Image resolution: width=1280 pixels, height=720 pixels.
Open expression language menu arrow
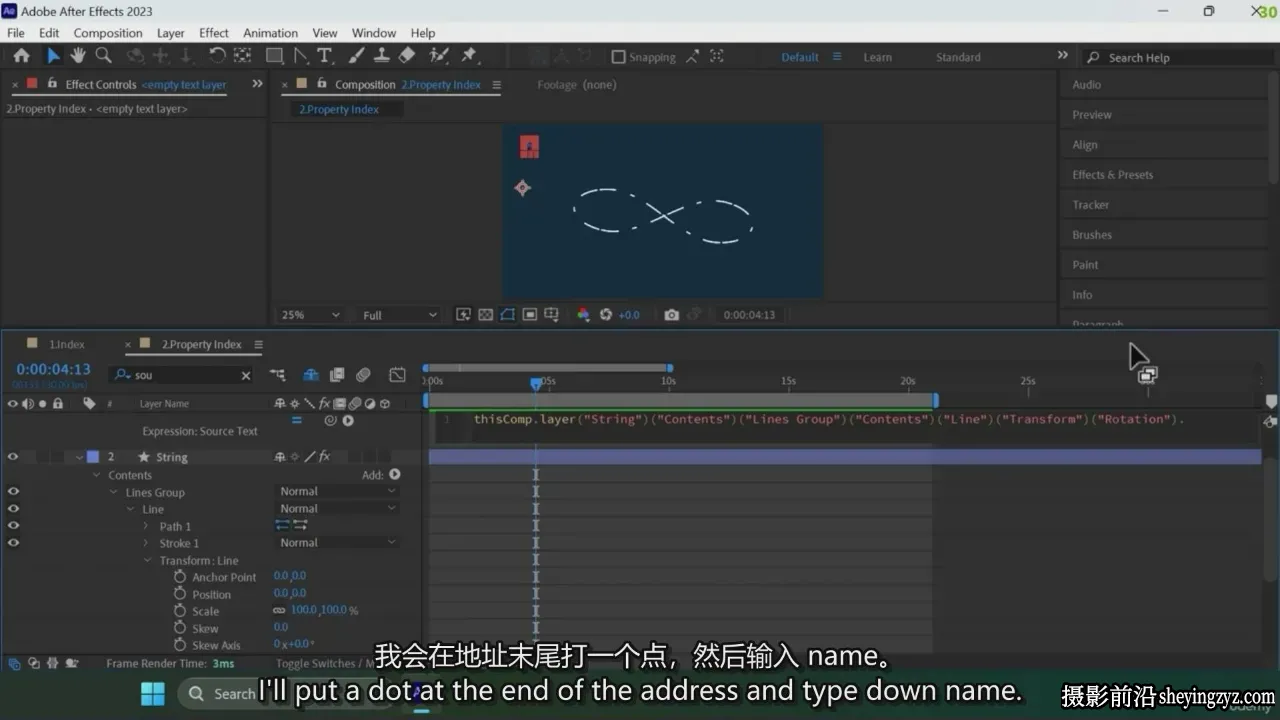(x=348, y=420)
